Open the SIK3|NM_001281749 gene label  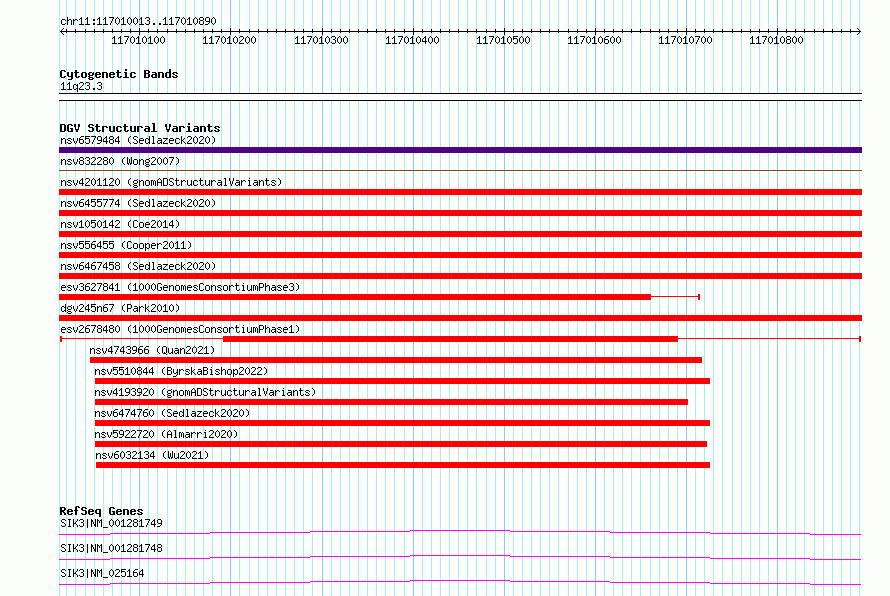pos(111,523)
